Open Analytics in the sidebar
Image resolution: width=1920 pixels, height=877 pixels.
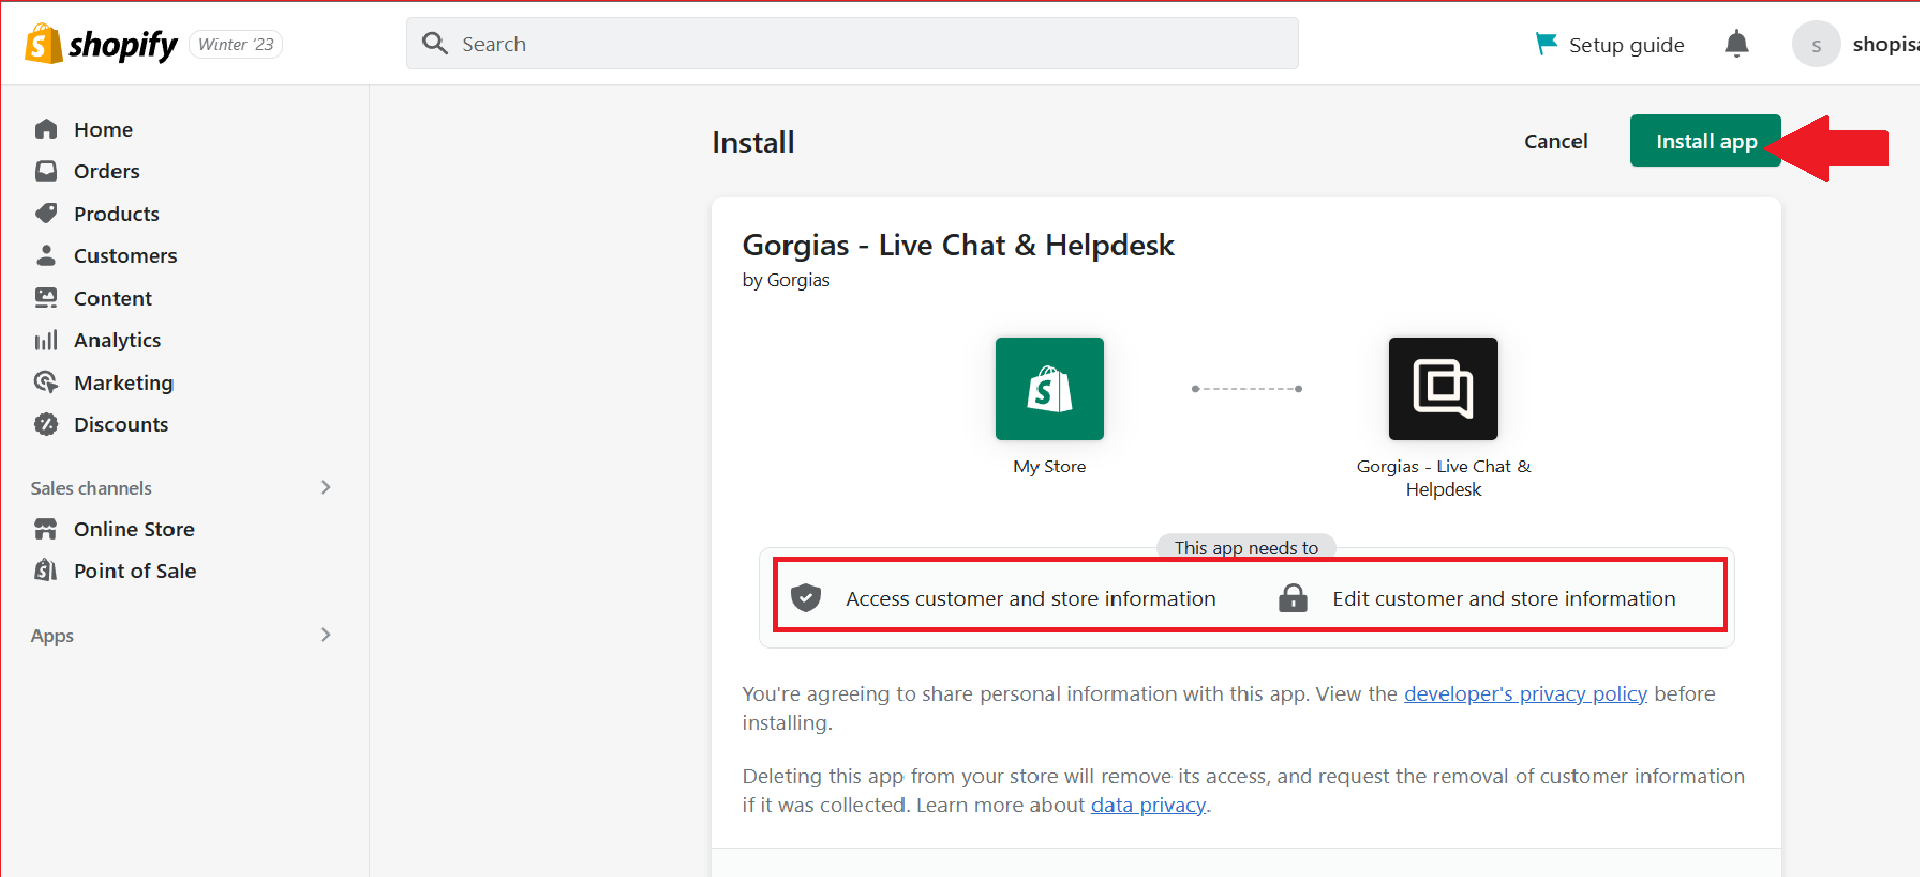coord(117,340)
